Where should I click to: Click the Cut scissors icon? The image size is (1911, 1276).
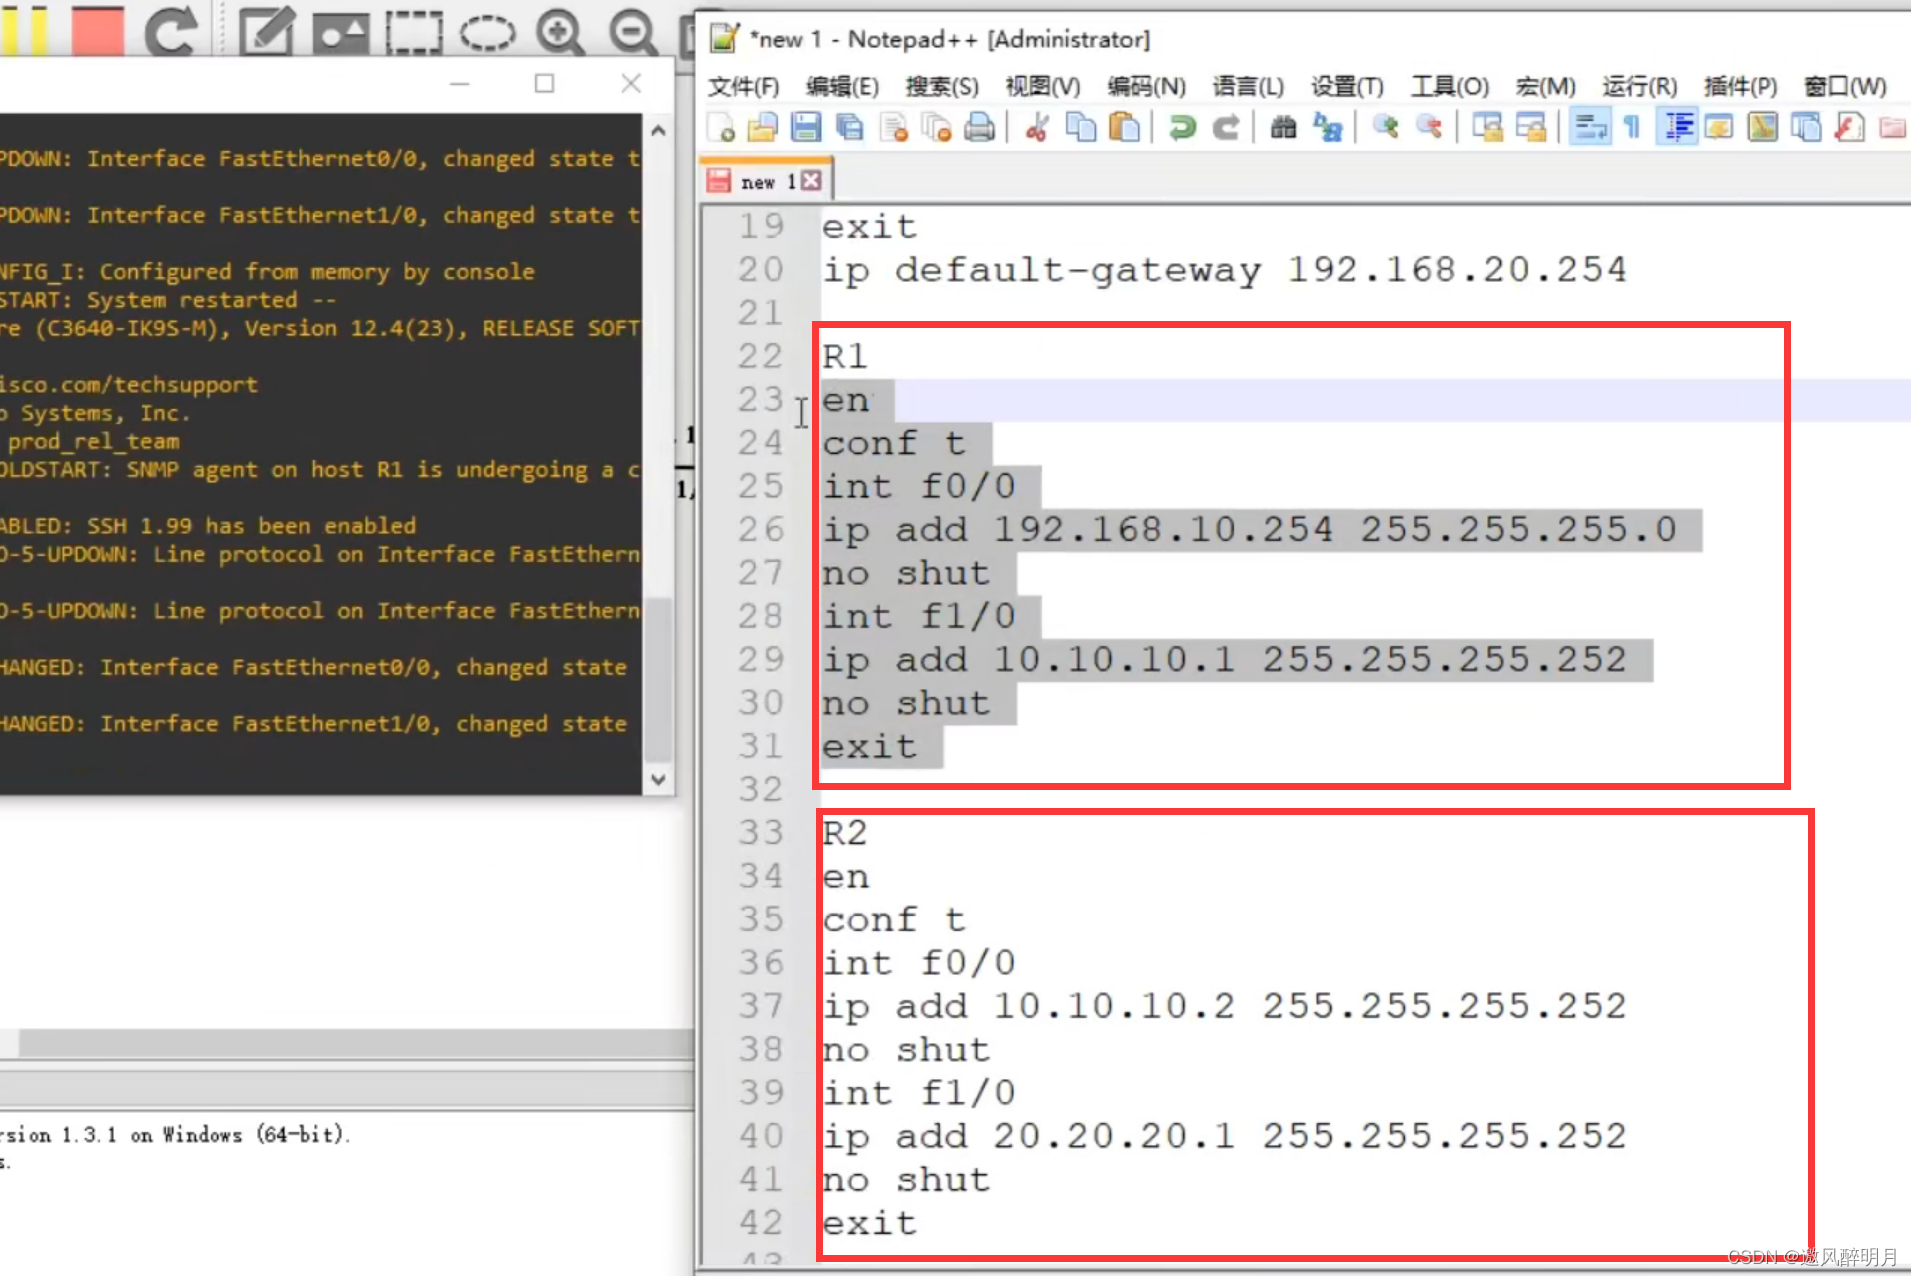(x=1037, y=128)
